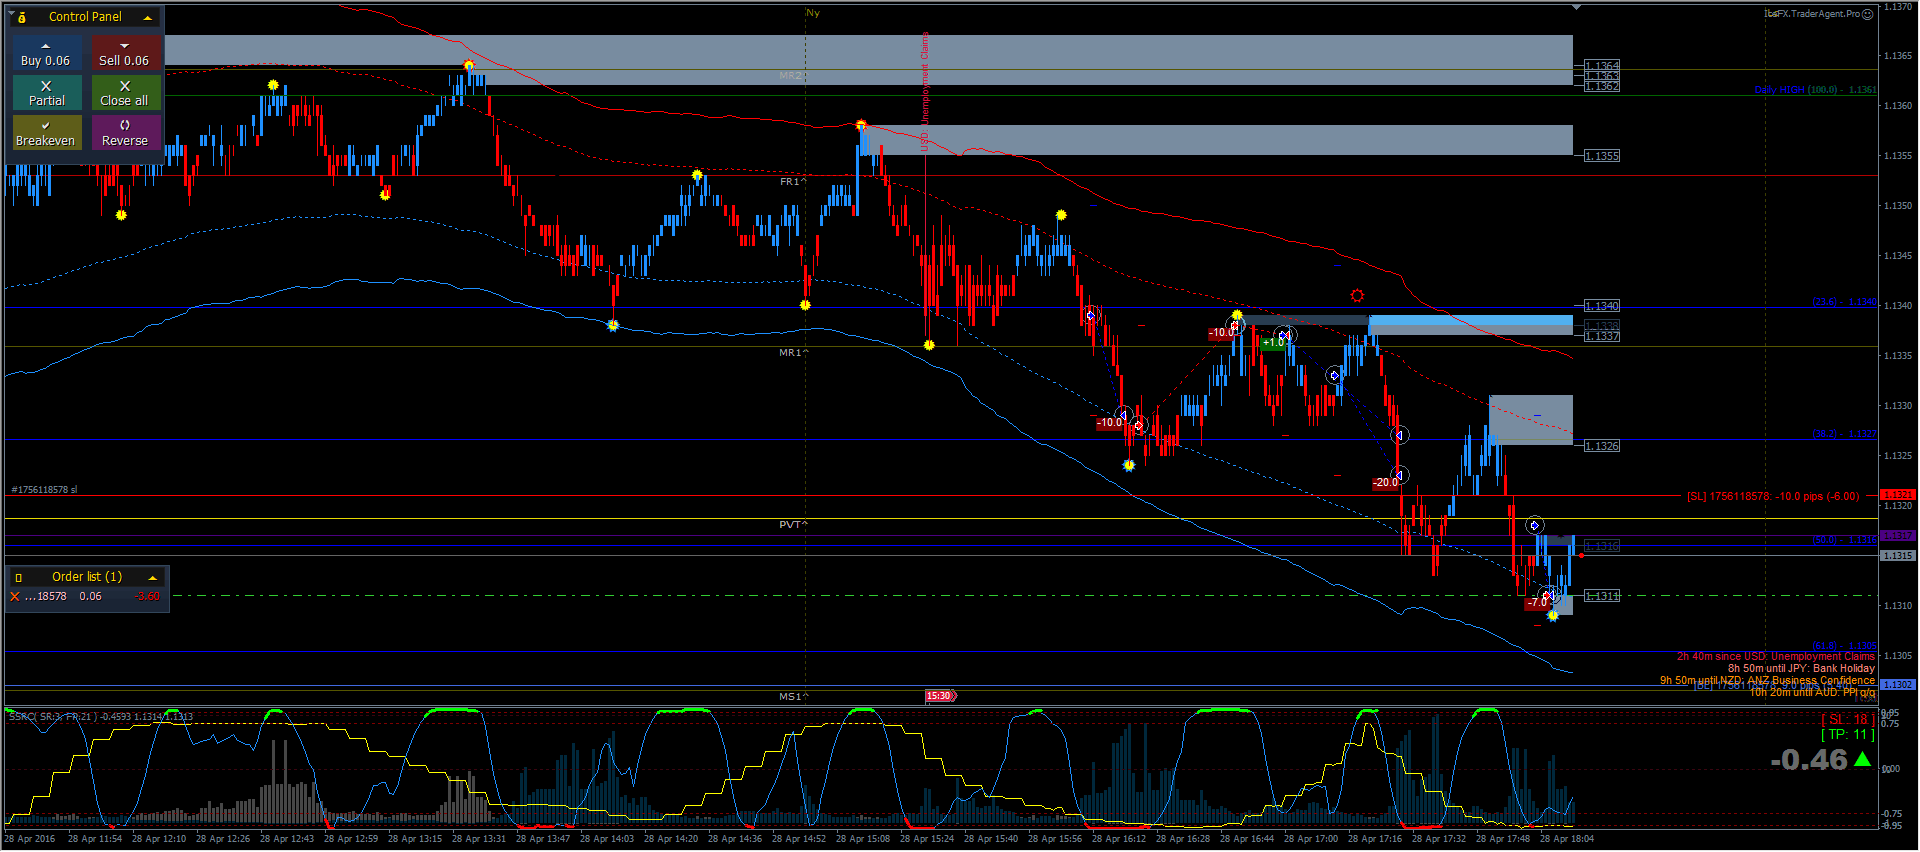
Task: Select the 1.1355 zone price label
Action: pyautogui.click(x=1602, y=156)
